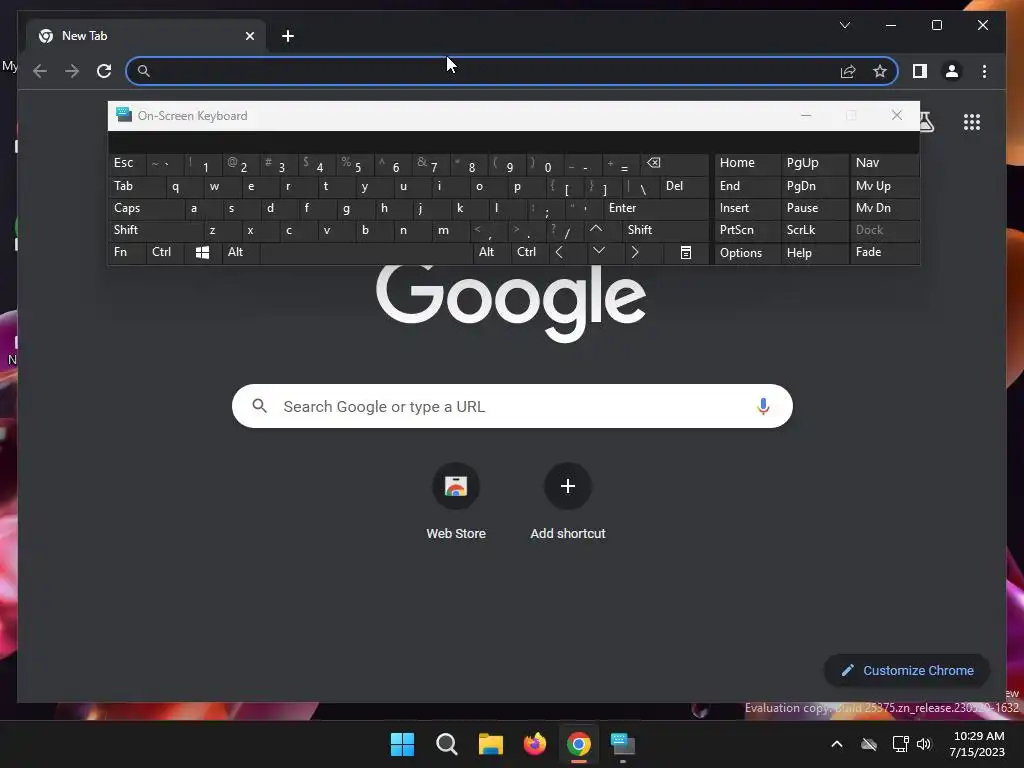
Task: Open File Explorer from taskbar
Action: pyautogui.click(x=490, y=744)
